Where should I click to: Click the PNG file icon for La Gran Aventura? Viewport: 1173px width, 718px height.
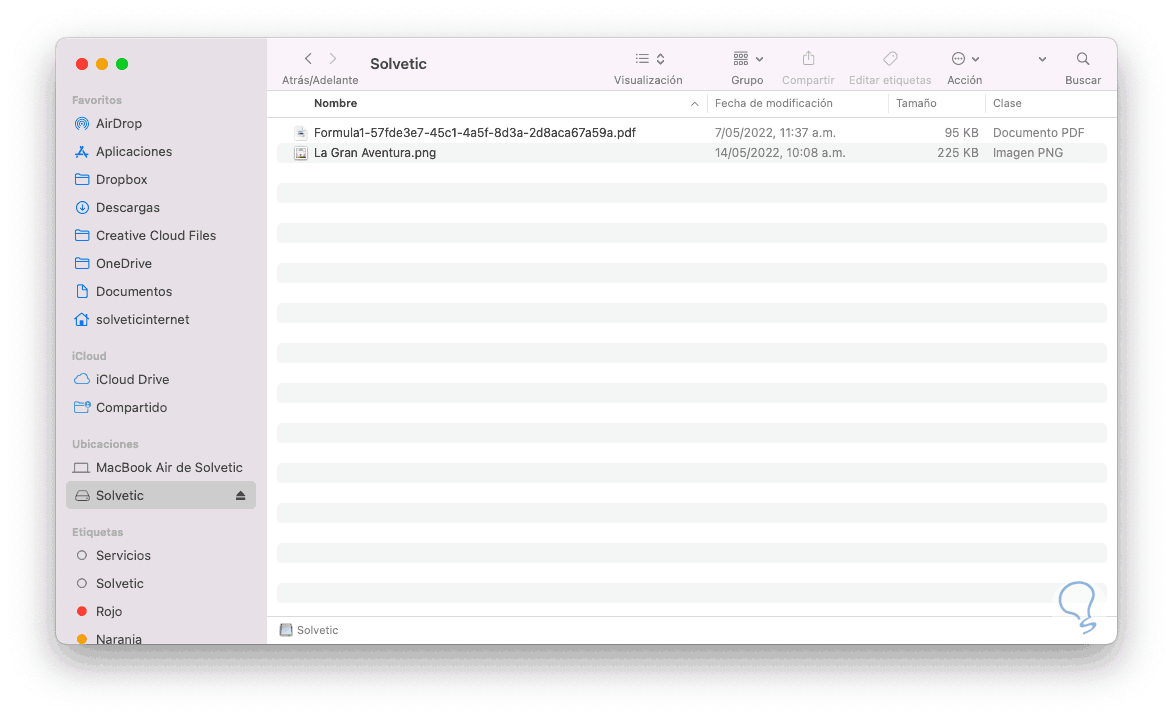(x=301, y=153)
